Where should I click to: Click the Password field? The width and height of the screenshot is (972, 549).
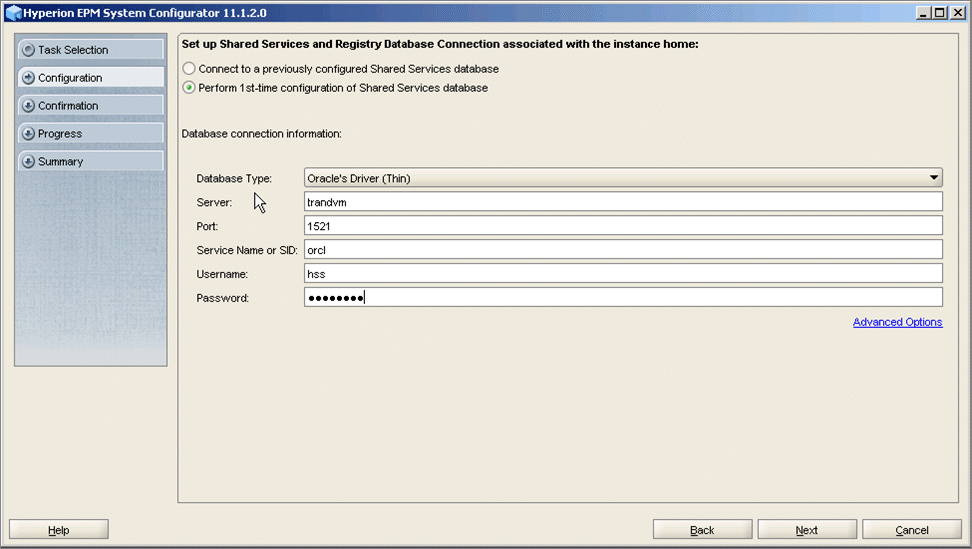[623, 297]
